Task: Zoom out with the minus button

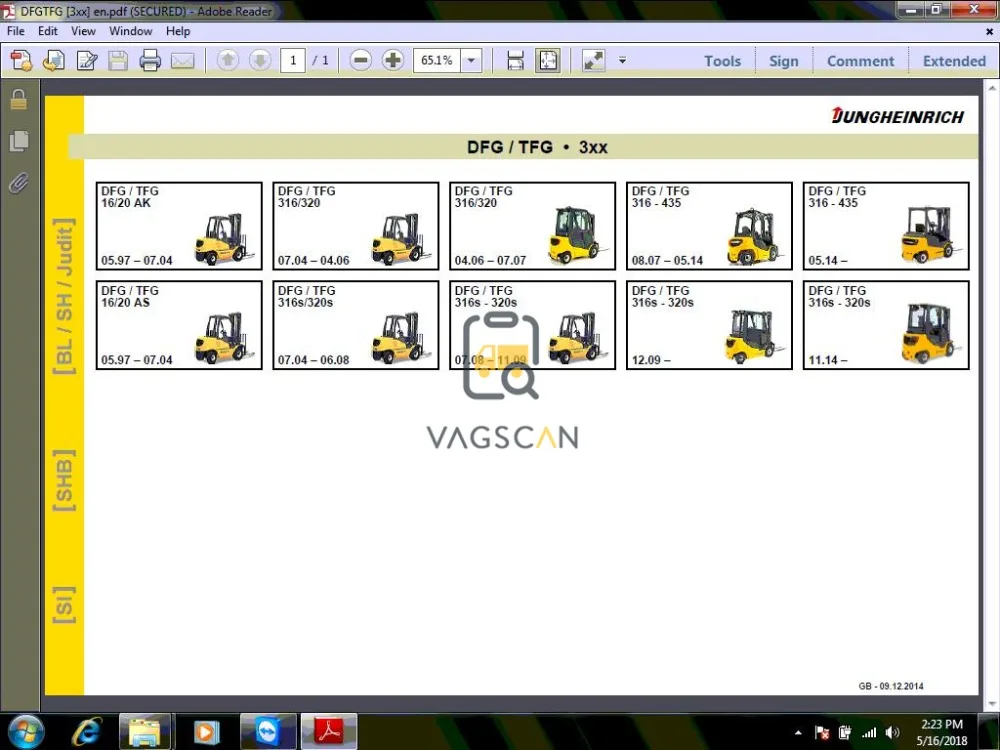Action: pos(360,61)
